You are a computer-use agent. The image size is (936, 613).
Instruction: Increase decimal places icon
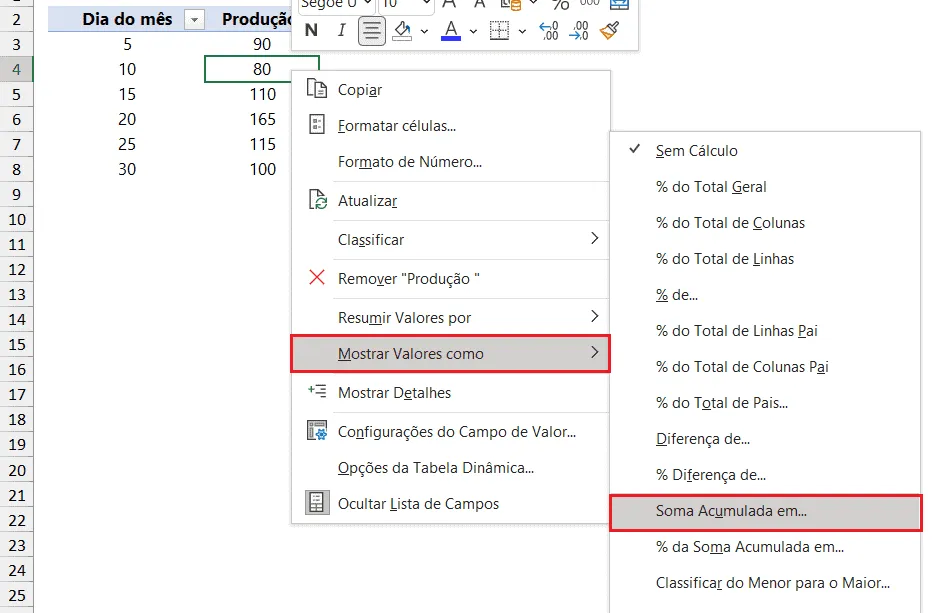point(549,30)
